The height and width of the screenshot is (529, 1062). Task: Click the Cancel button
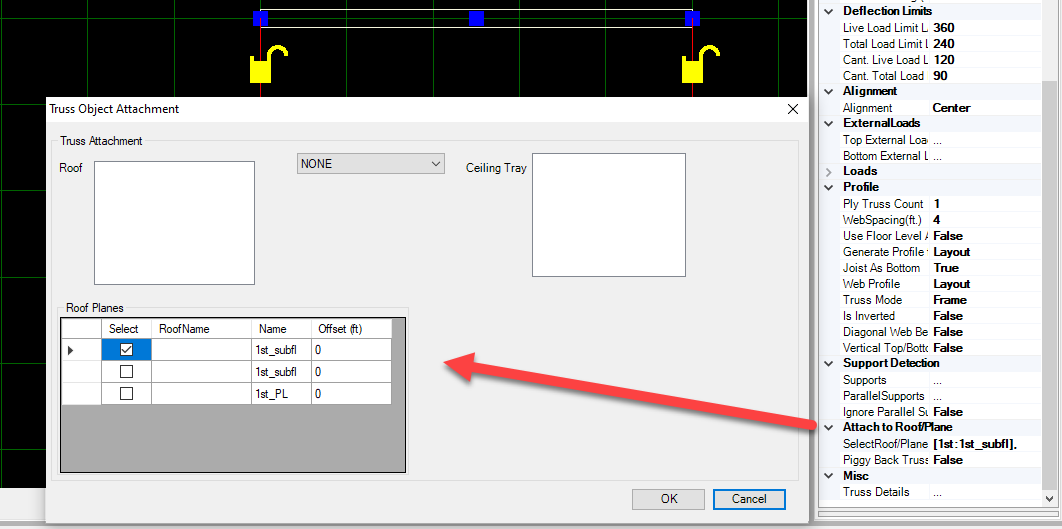click(749, 499)
